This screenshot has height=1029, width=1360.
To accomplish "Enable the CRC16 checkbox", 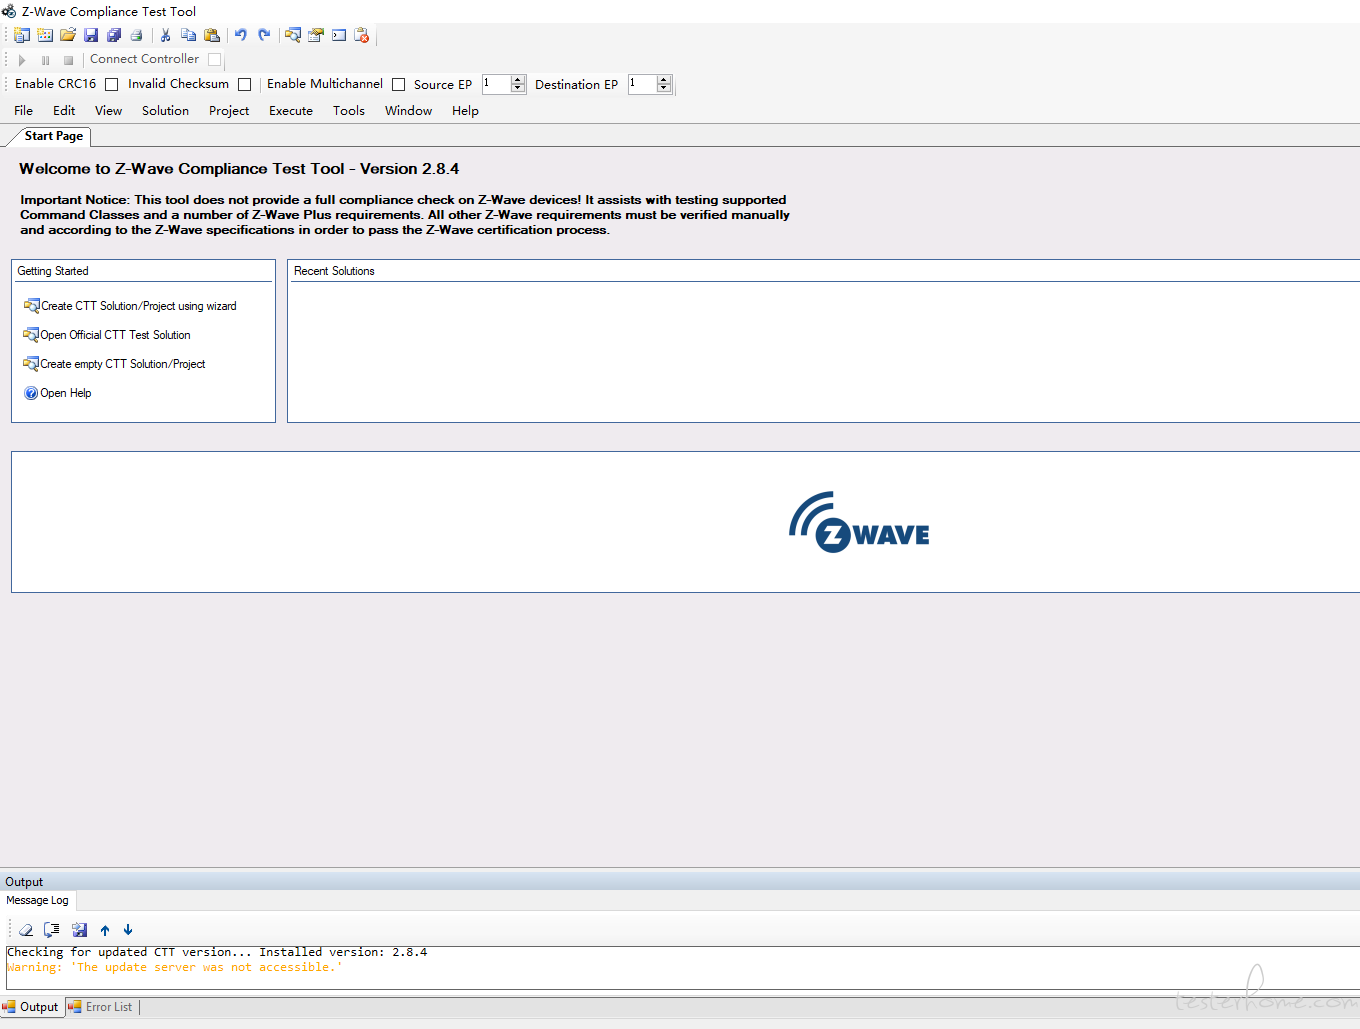I will pos(112,85).
